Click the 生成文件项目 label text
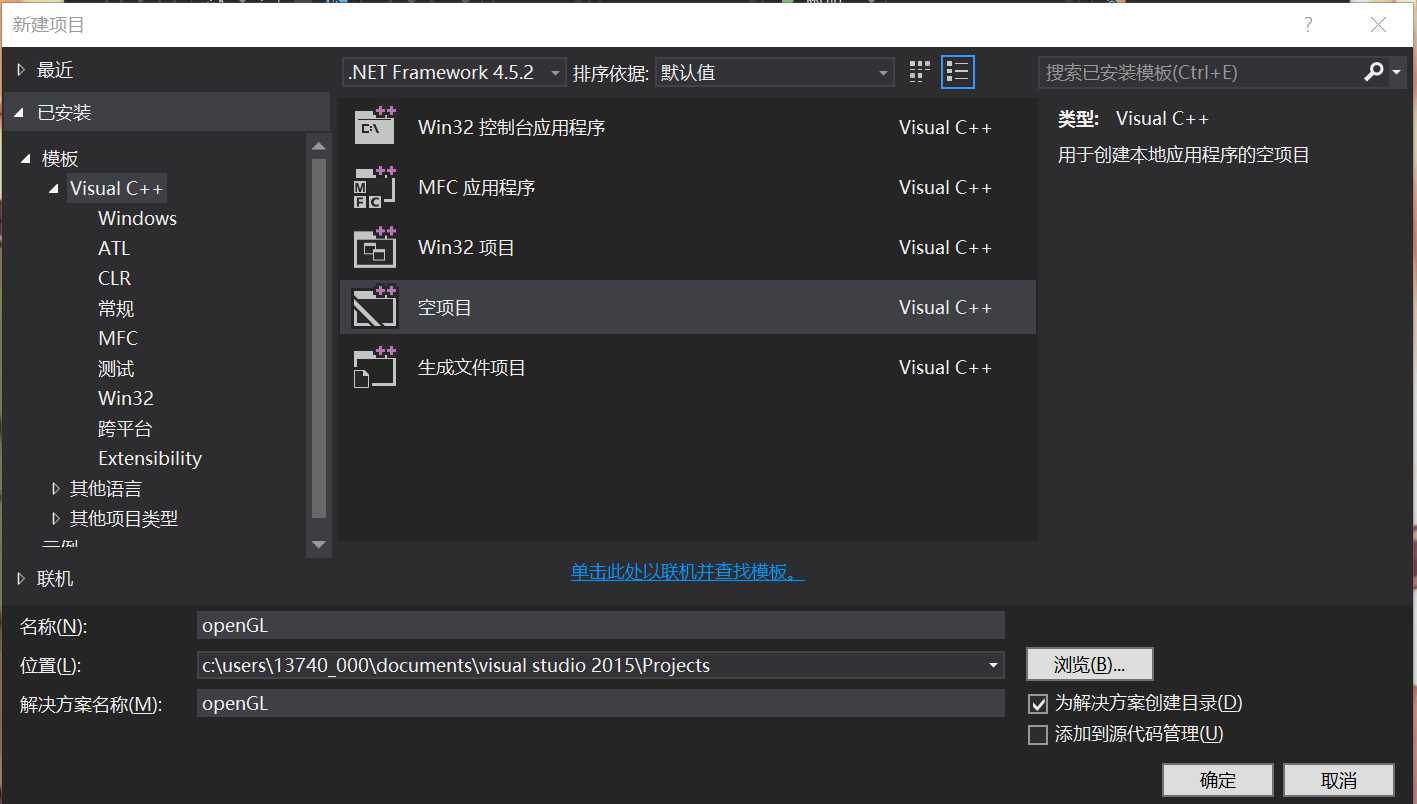The image size is (1417, 804). [x=471, y=367]
